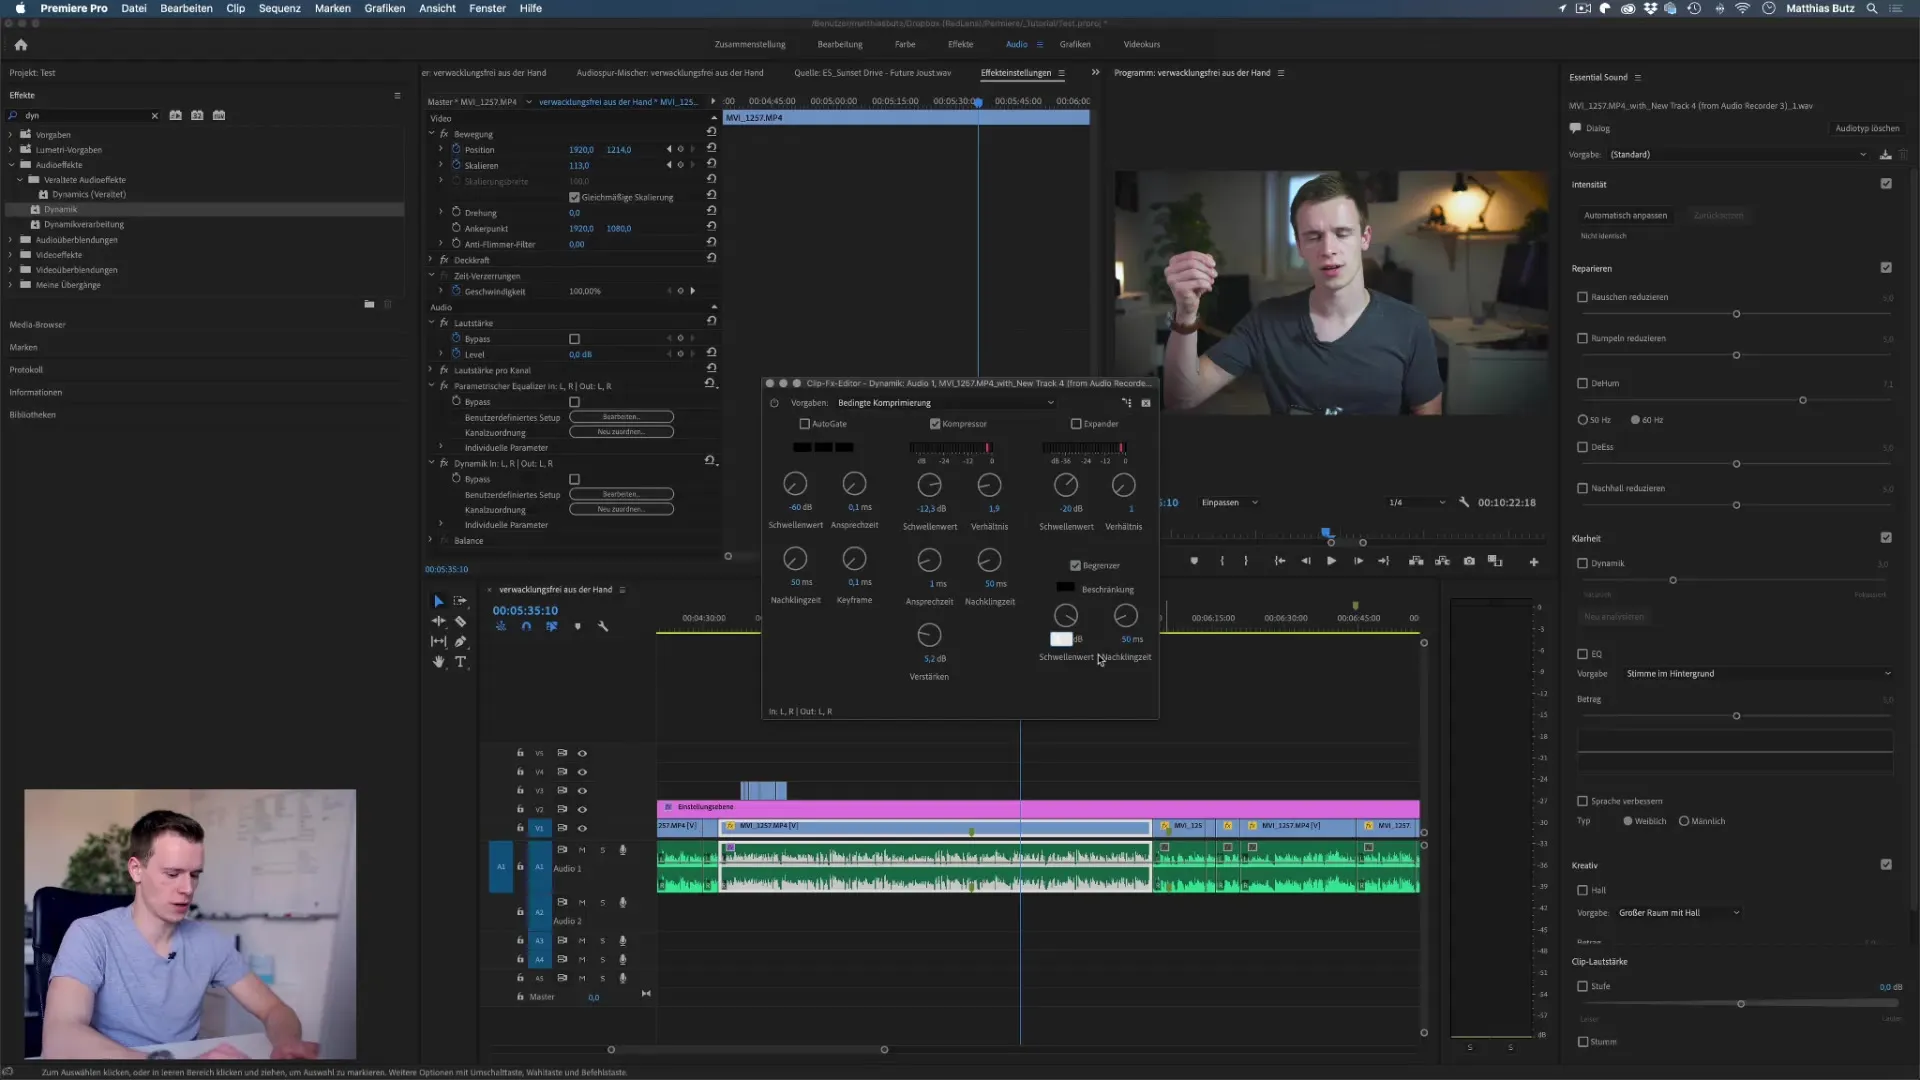The width and height of the screenshot is (1920, 1080).
Task: Select the Ripple Edit tool
Action: [x=438, y=621]
